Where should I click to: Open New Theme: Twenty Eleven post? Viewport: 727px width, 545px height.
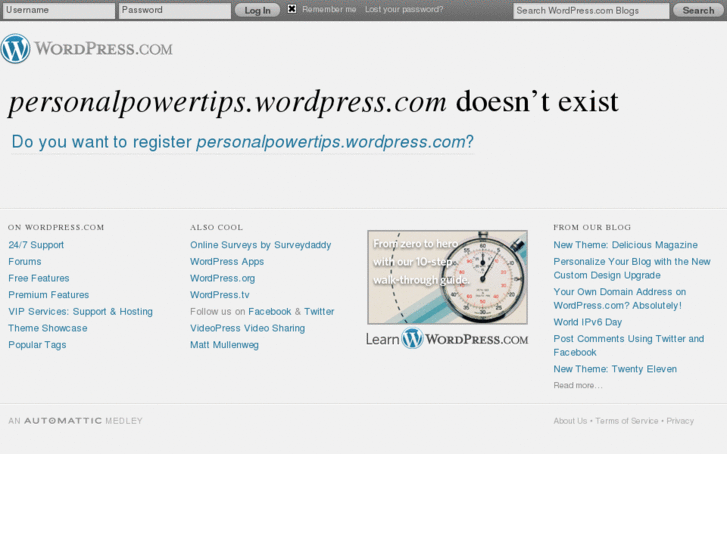point(615,369)
